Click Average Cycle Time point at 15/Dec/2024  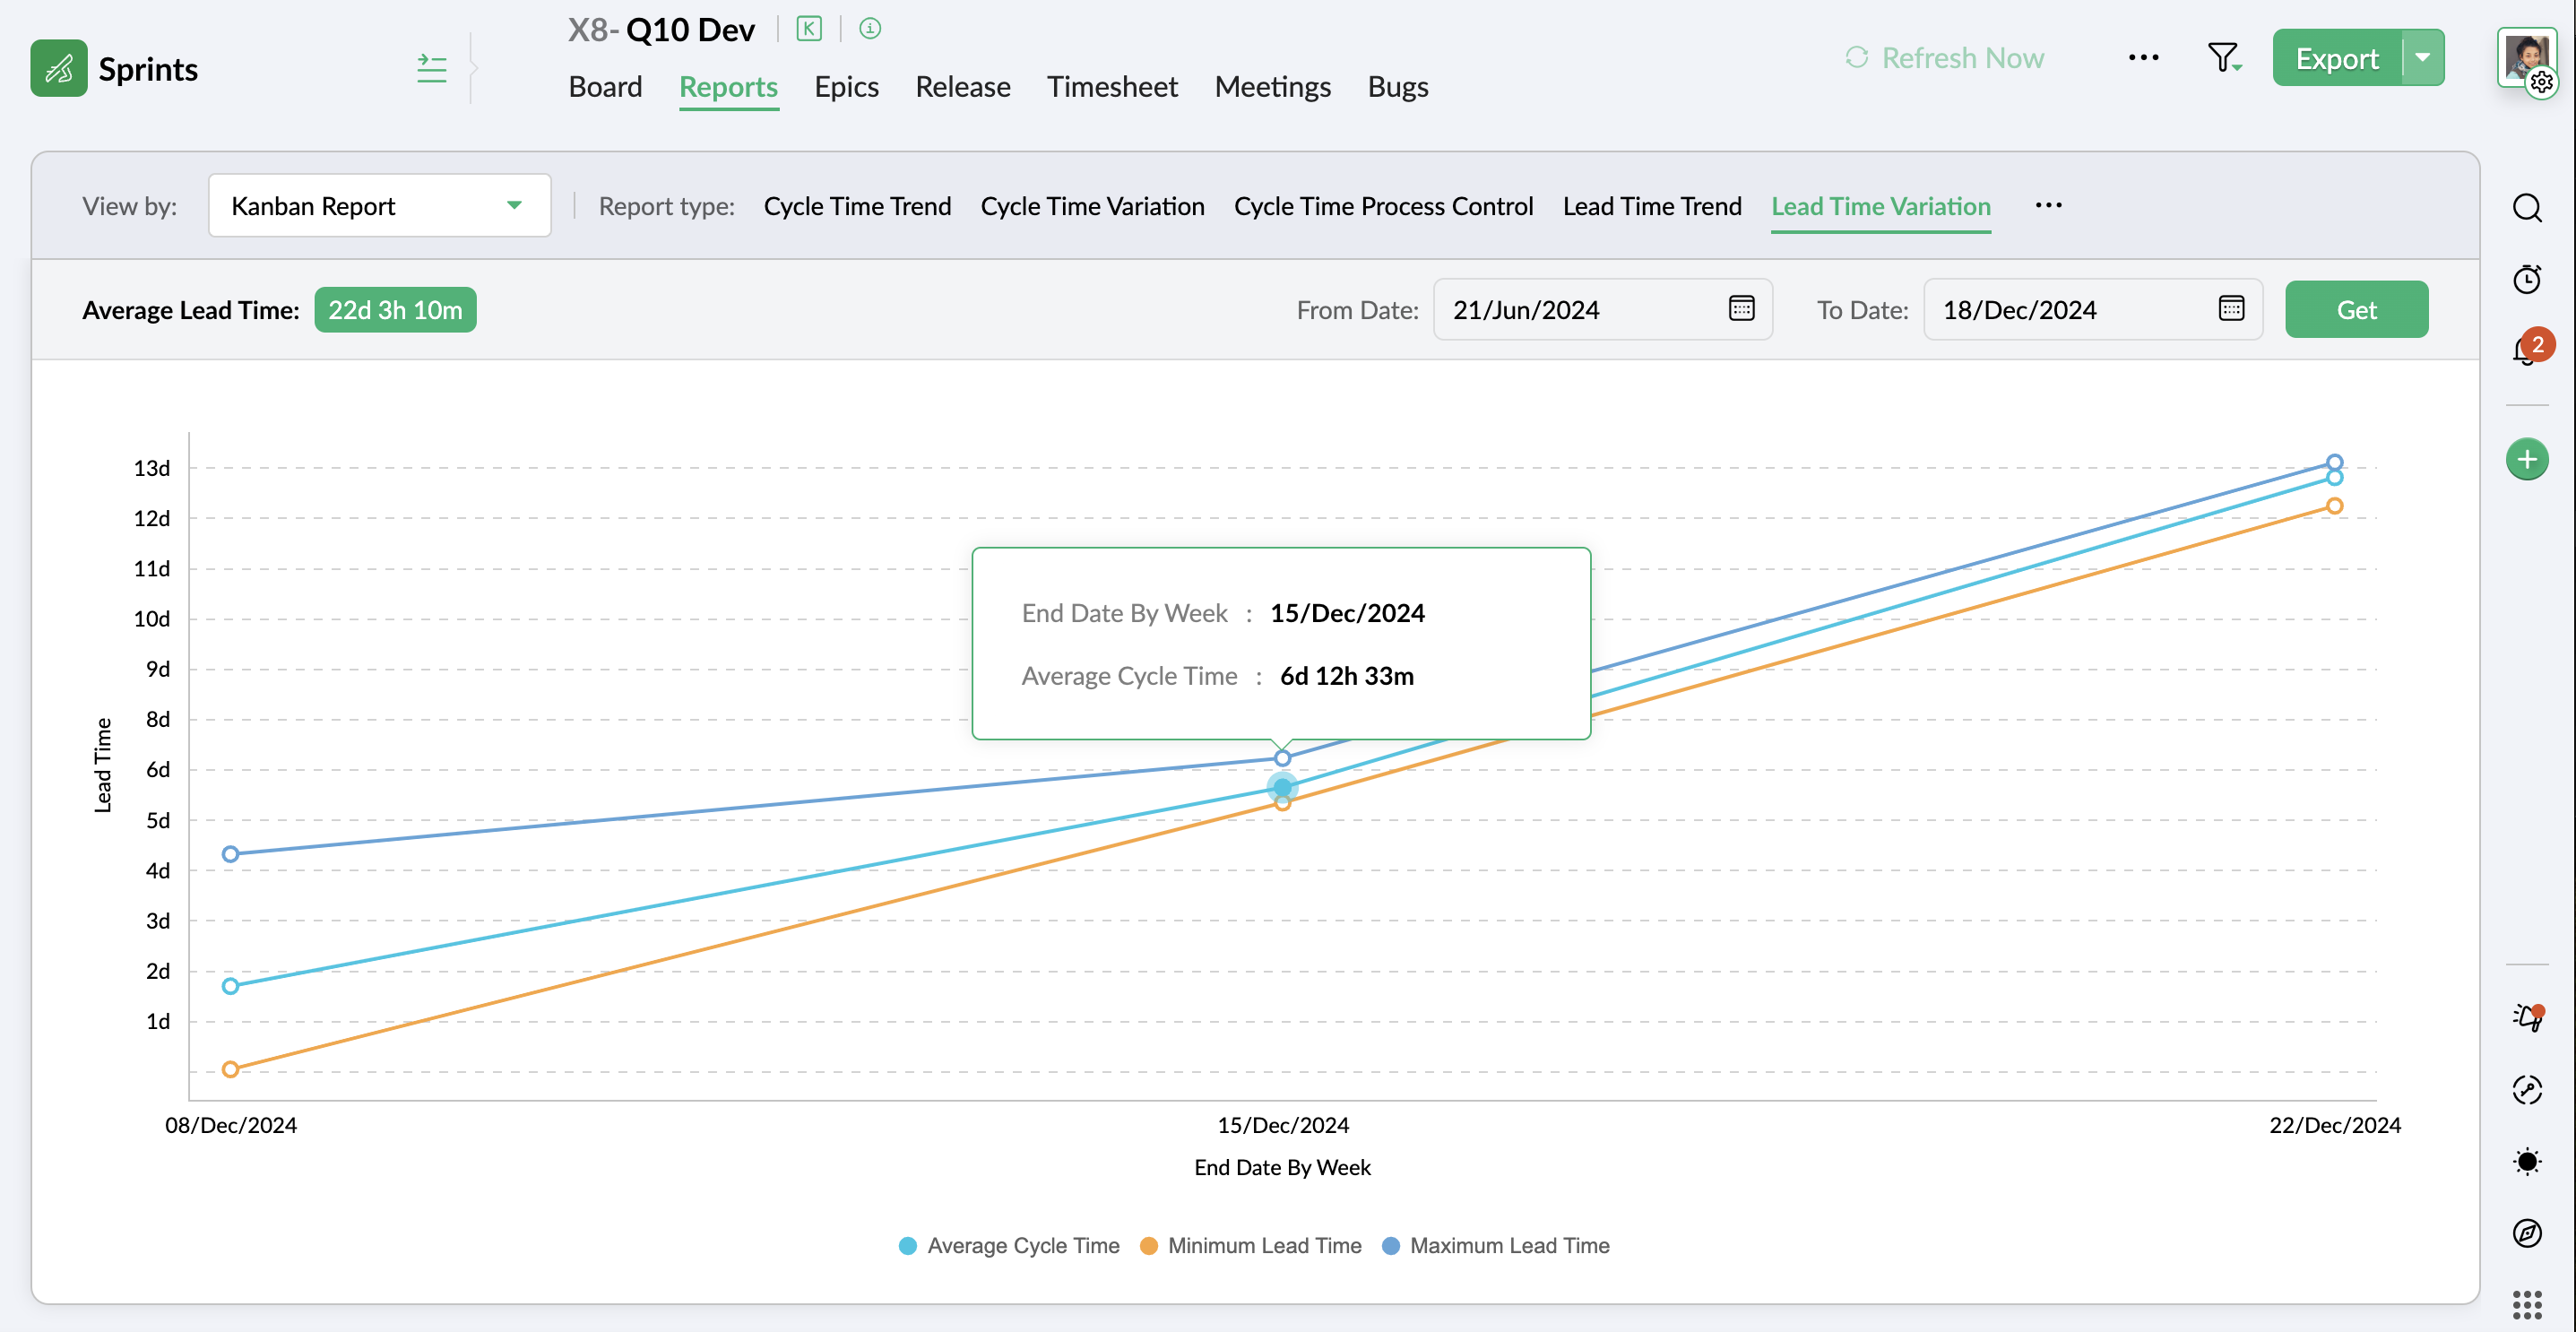1282,788
